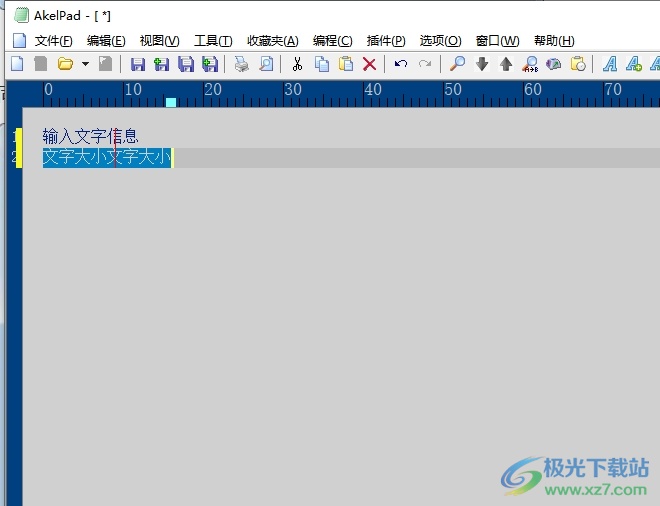Click the Paste clipboard icon

tap(346, 64)
